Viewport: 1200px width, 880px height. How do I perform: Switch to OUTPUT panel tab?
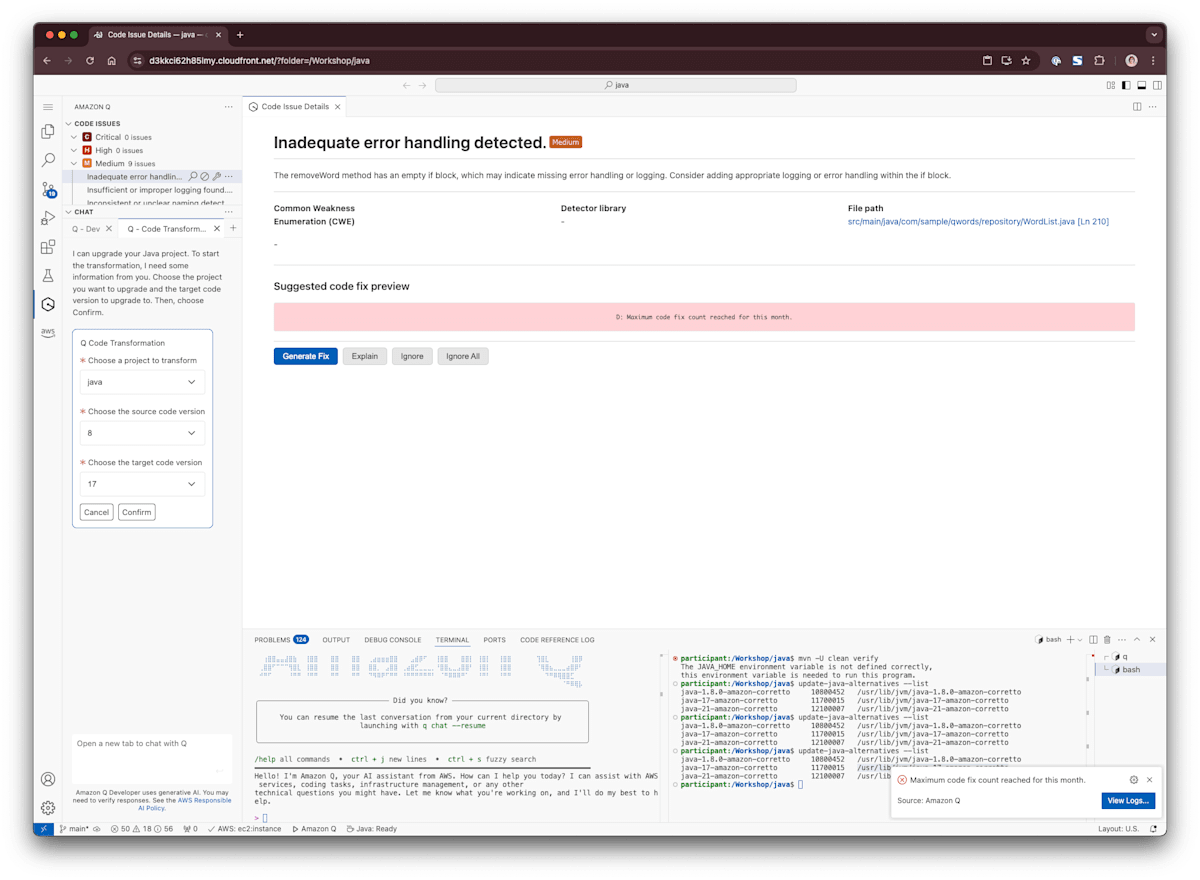336,640
